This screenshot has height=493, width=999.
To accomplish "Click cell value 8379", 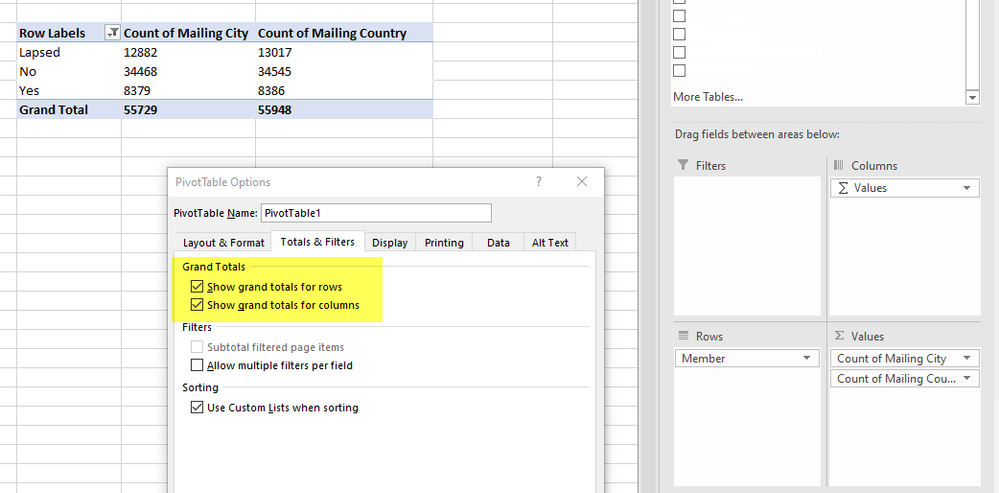I will (189, 90).
